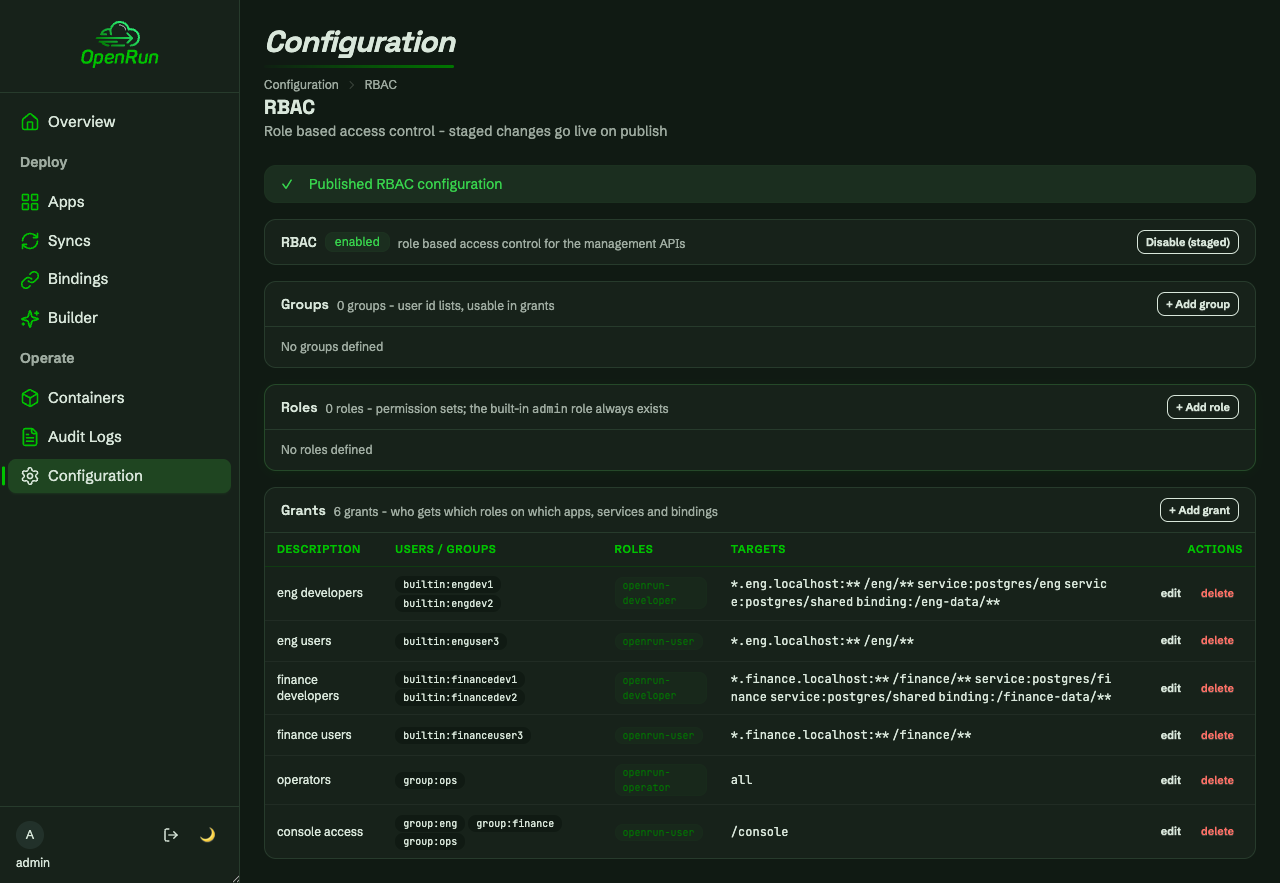Delete the eng developers grant
The image size is (1280, 883).
(1217, 593)
